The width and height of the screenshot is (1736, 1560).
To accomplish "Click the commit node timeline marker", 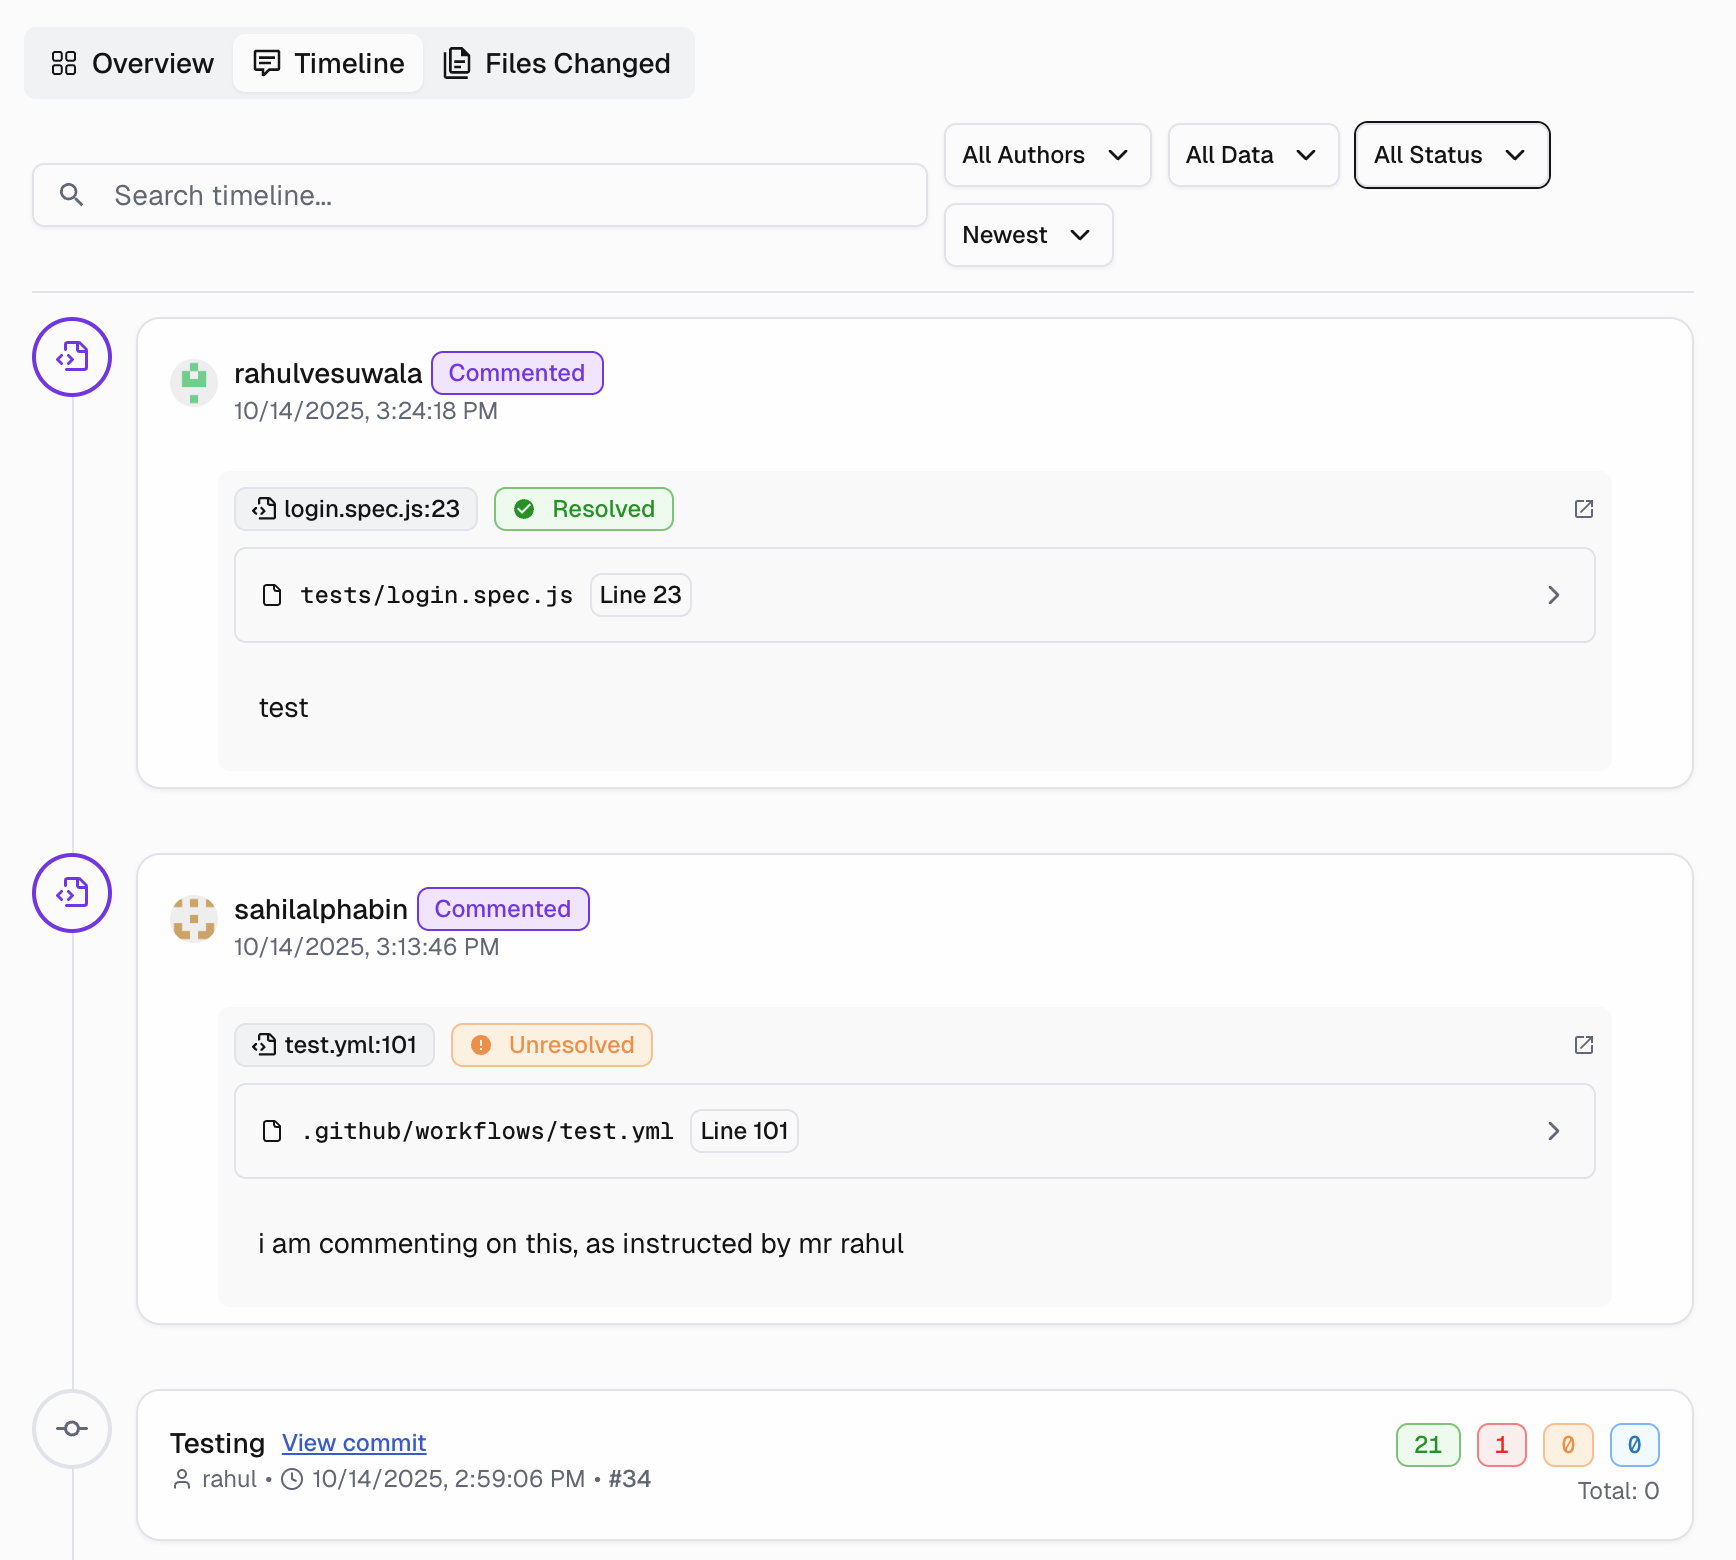I will click(72, 1429).
